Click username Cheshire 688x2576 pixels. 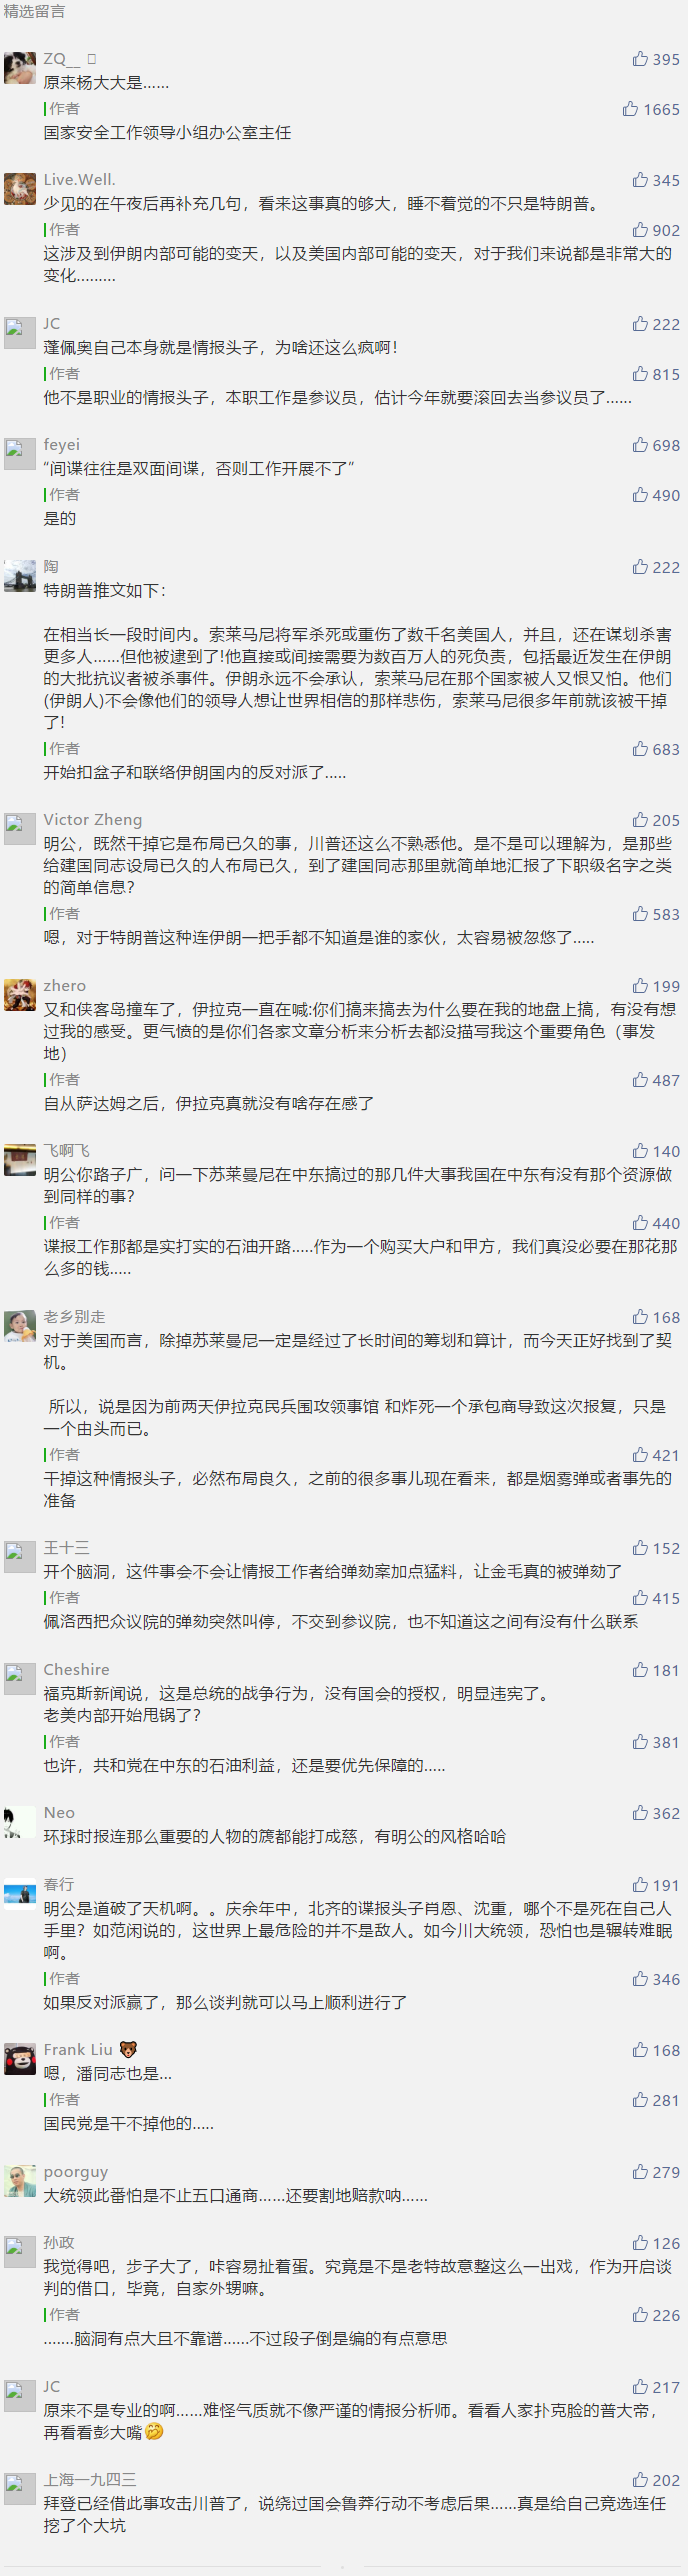click(x=76, y=1669)
